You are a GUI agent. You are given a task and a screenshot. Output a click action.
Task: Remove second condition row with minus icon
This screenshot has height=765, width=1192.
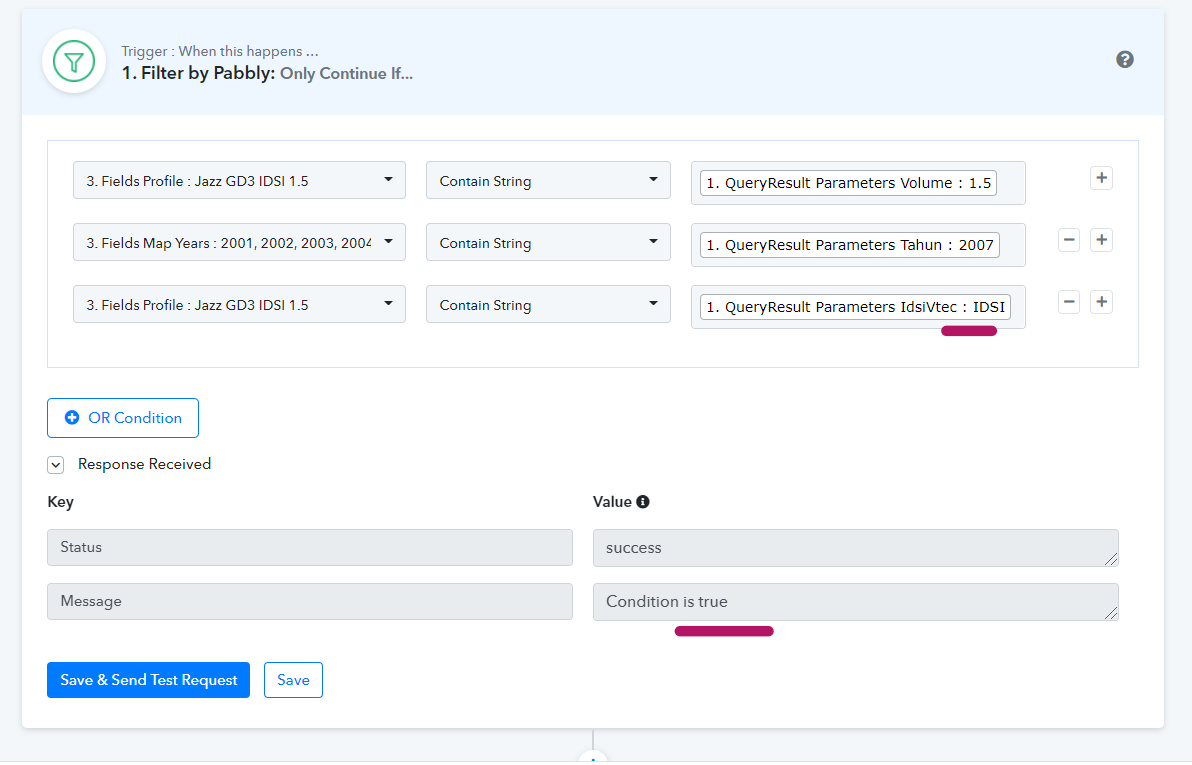pos(1069,240)
